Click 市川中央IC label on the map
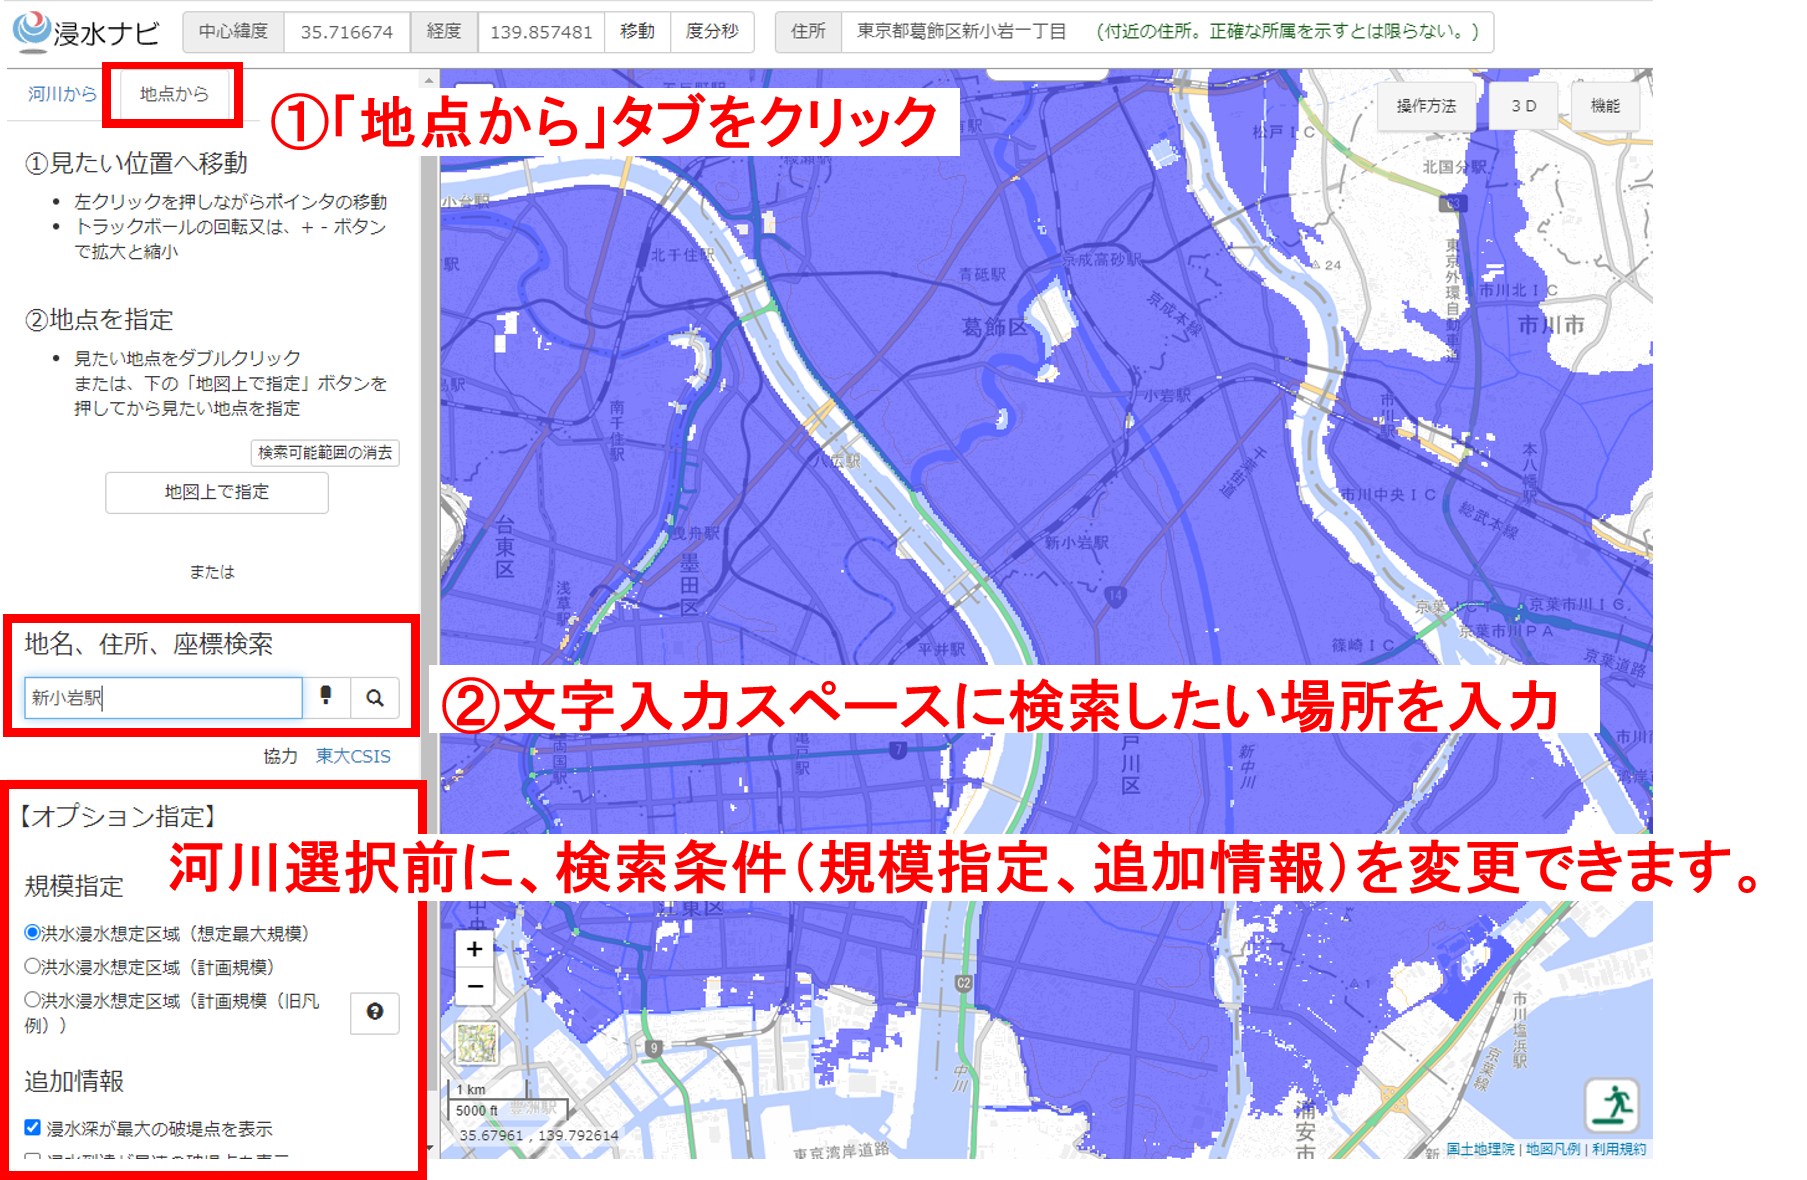 pyautogui.click(x=1388, y=494)
